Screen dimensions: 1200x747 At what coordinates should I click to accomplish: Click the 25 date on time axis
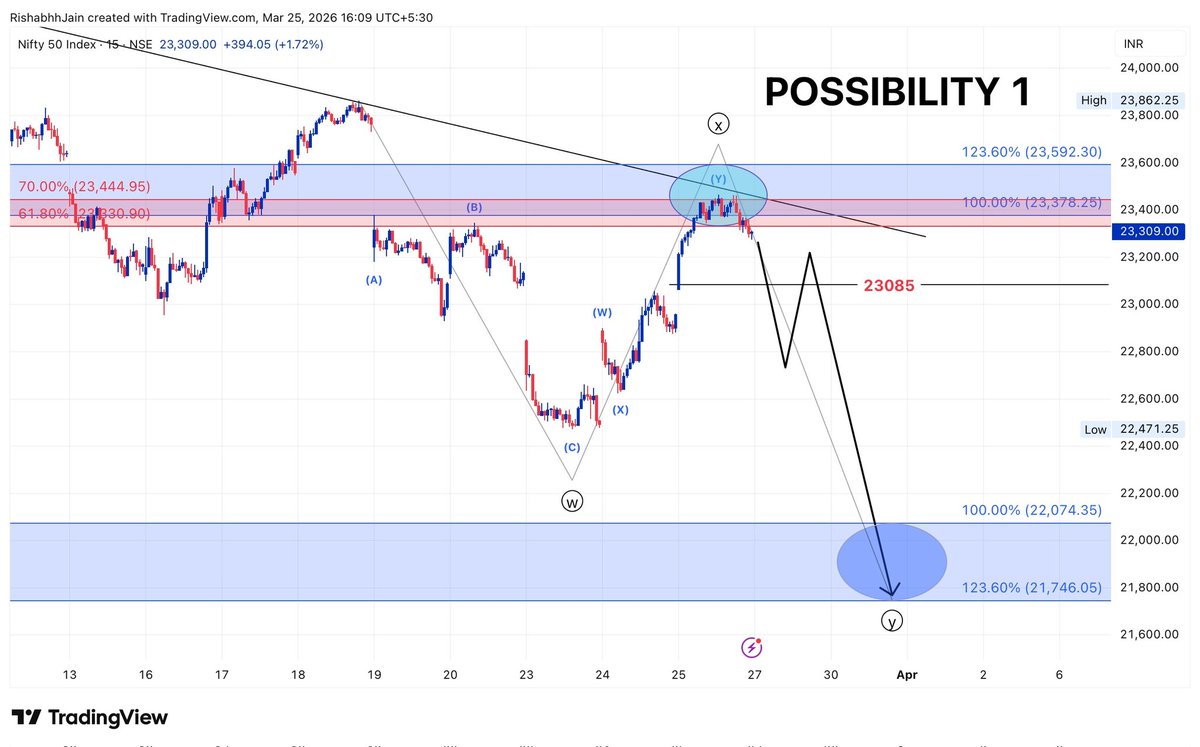(678, 674)
